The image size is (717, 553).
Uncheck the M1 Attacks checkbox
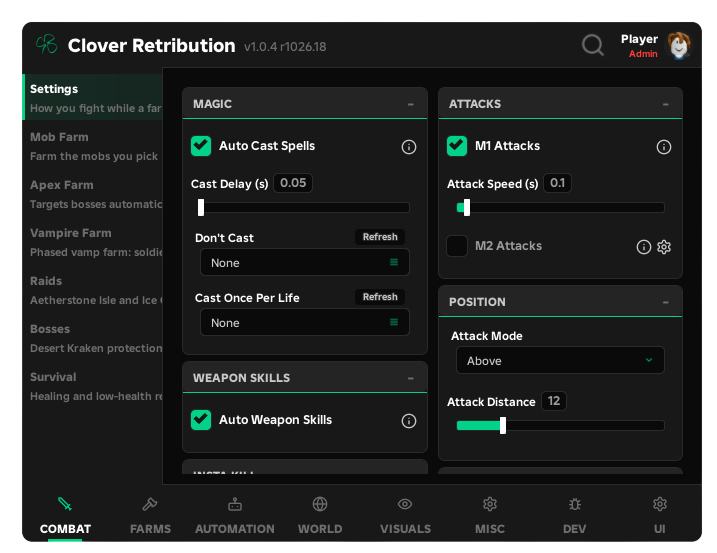[457, 146]
